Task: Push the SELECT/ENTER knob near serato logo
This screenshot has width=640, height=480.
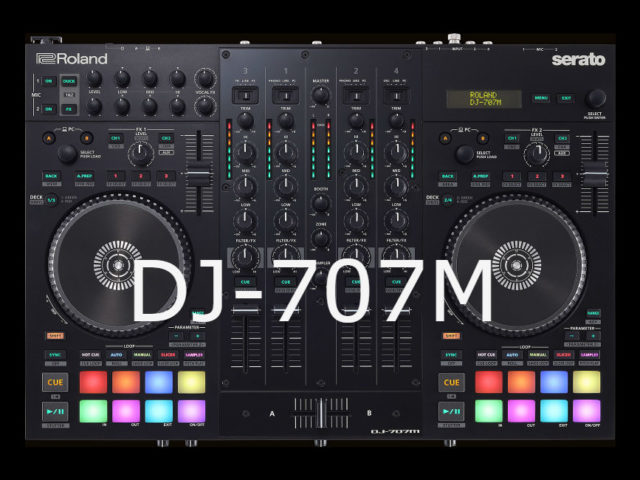Action: 596,98
